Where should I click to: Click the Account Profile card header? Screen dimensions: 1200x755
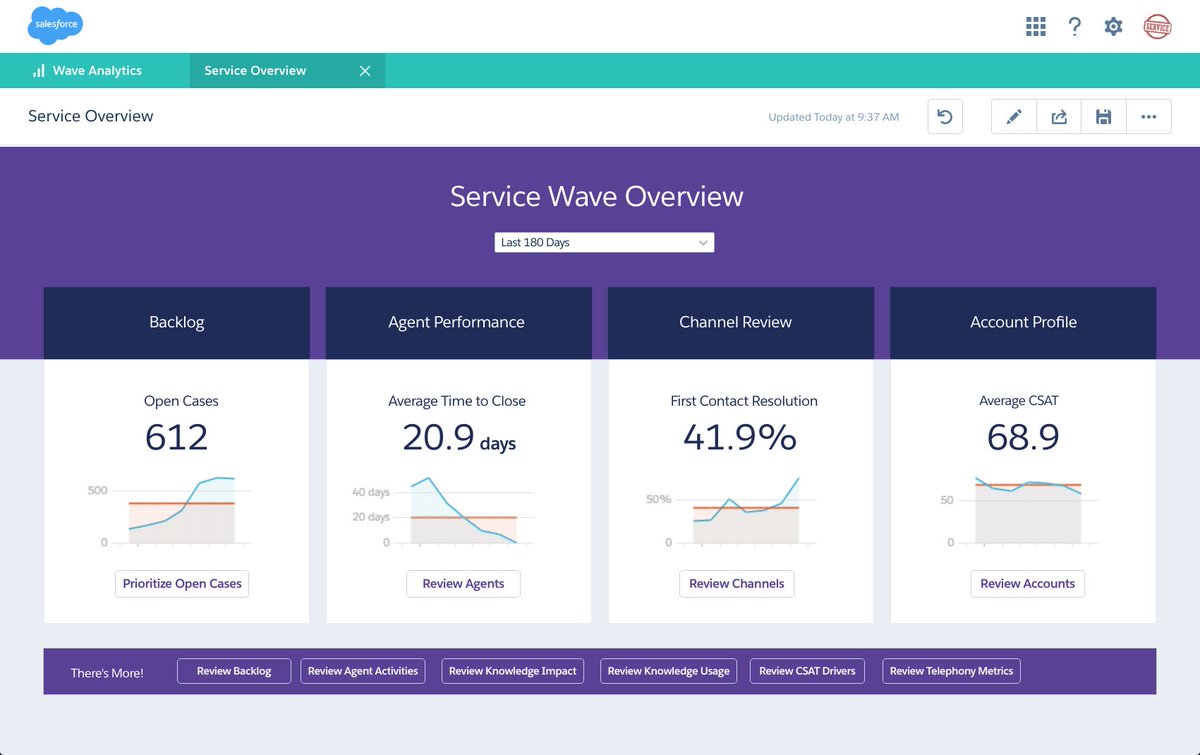coord(1023,323)
